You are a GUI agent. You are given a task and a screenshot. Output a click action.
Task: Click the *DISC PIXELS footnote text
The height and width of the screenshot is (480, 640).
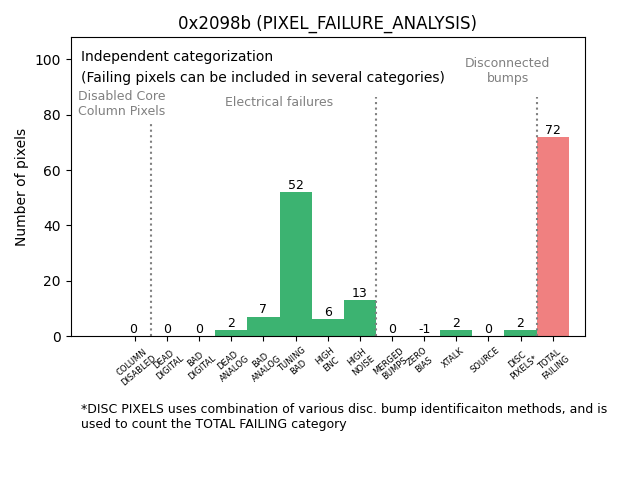[343, 416]
